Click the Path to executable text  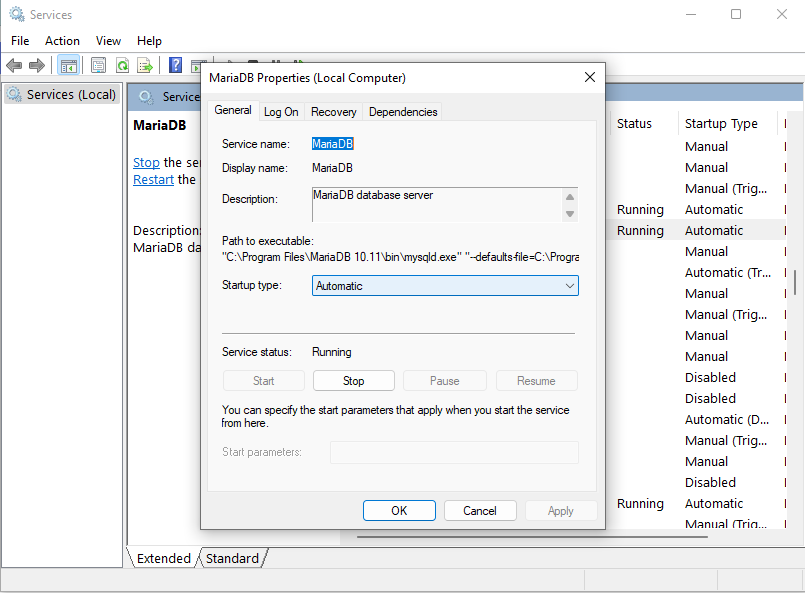coord(400,257)
